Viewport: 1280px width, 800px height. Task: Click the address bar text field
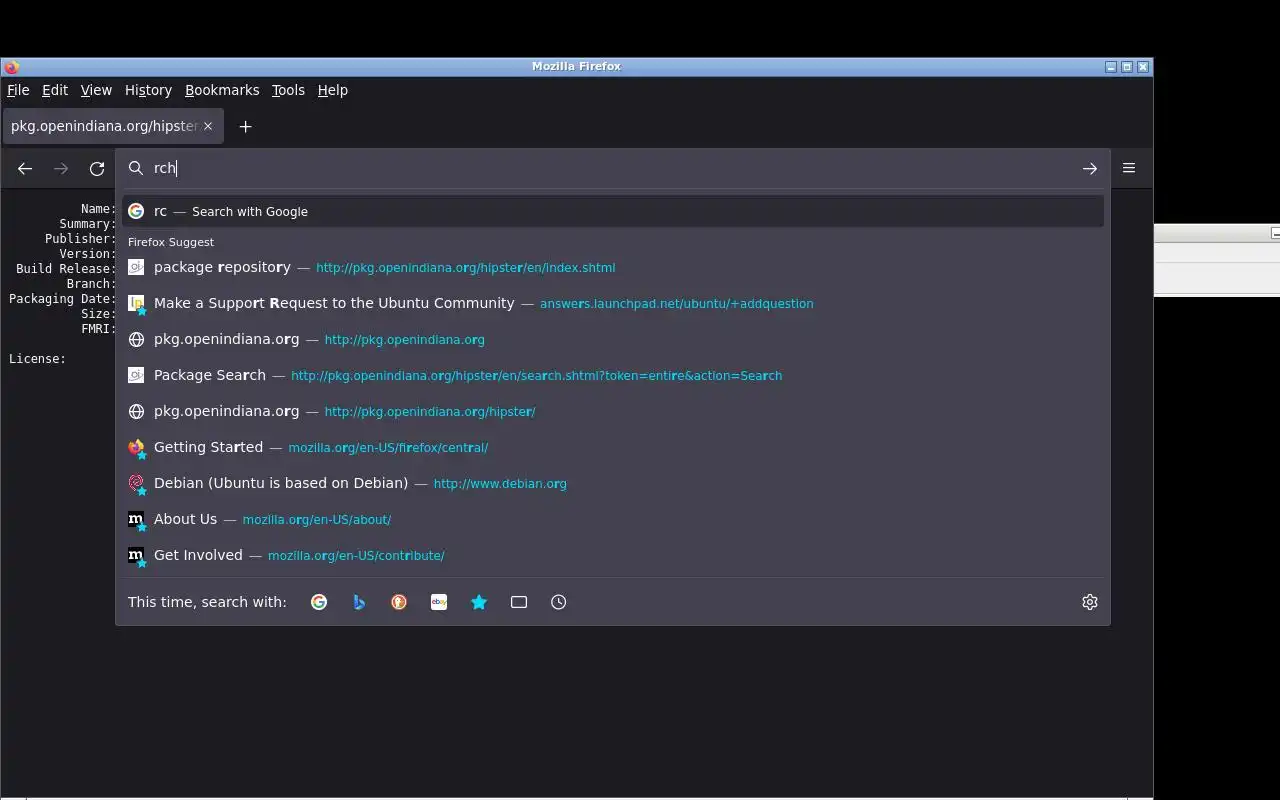(x=612, y=168)
